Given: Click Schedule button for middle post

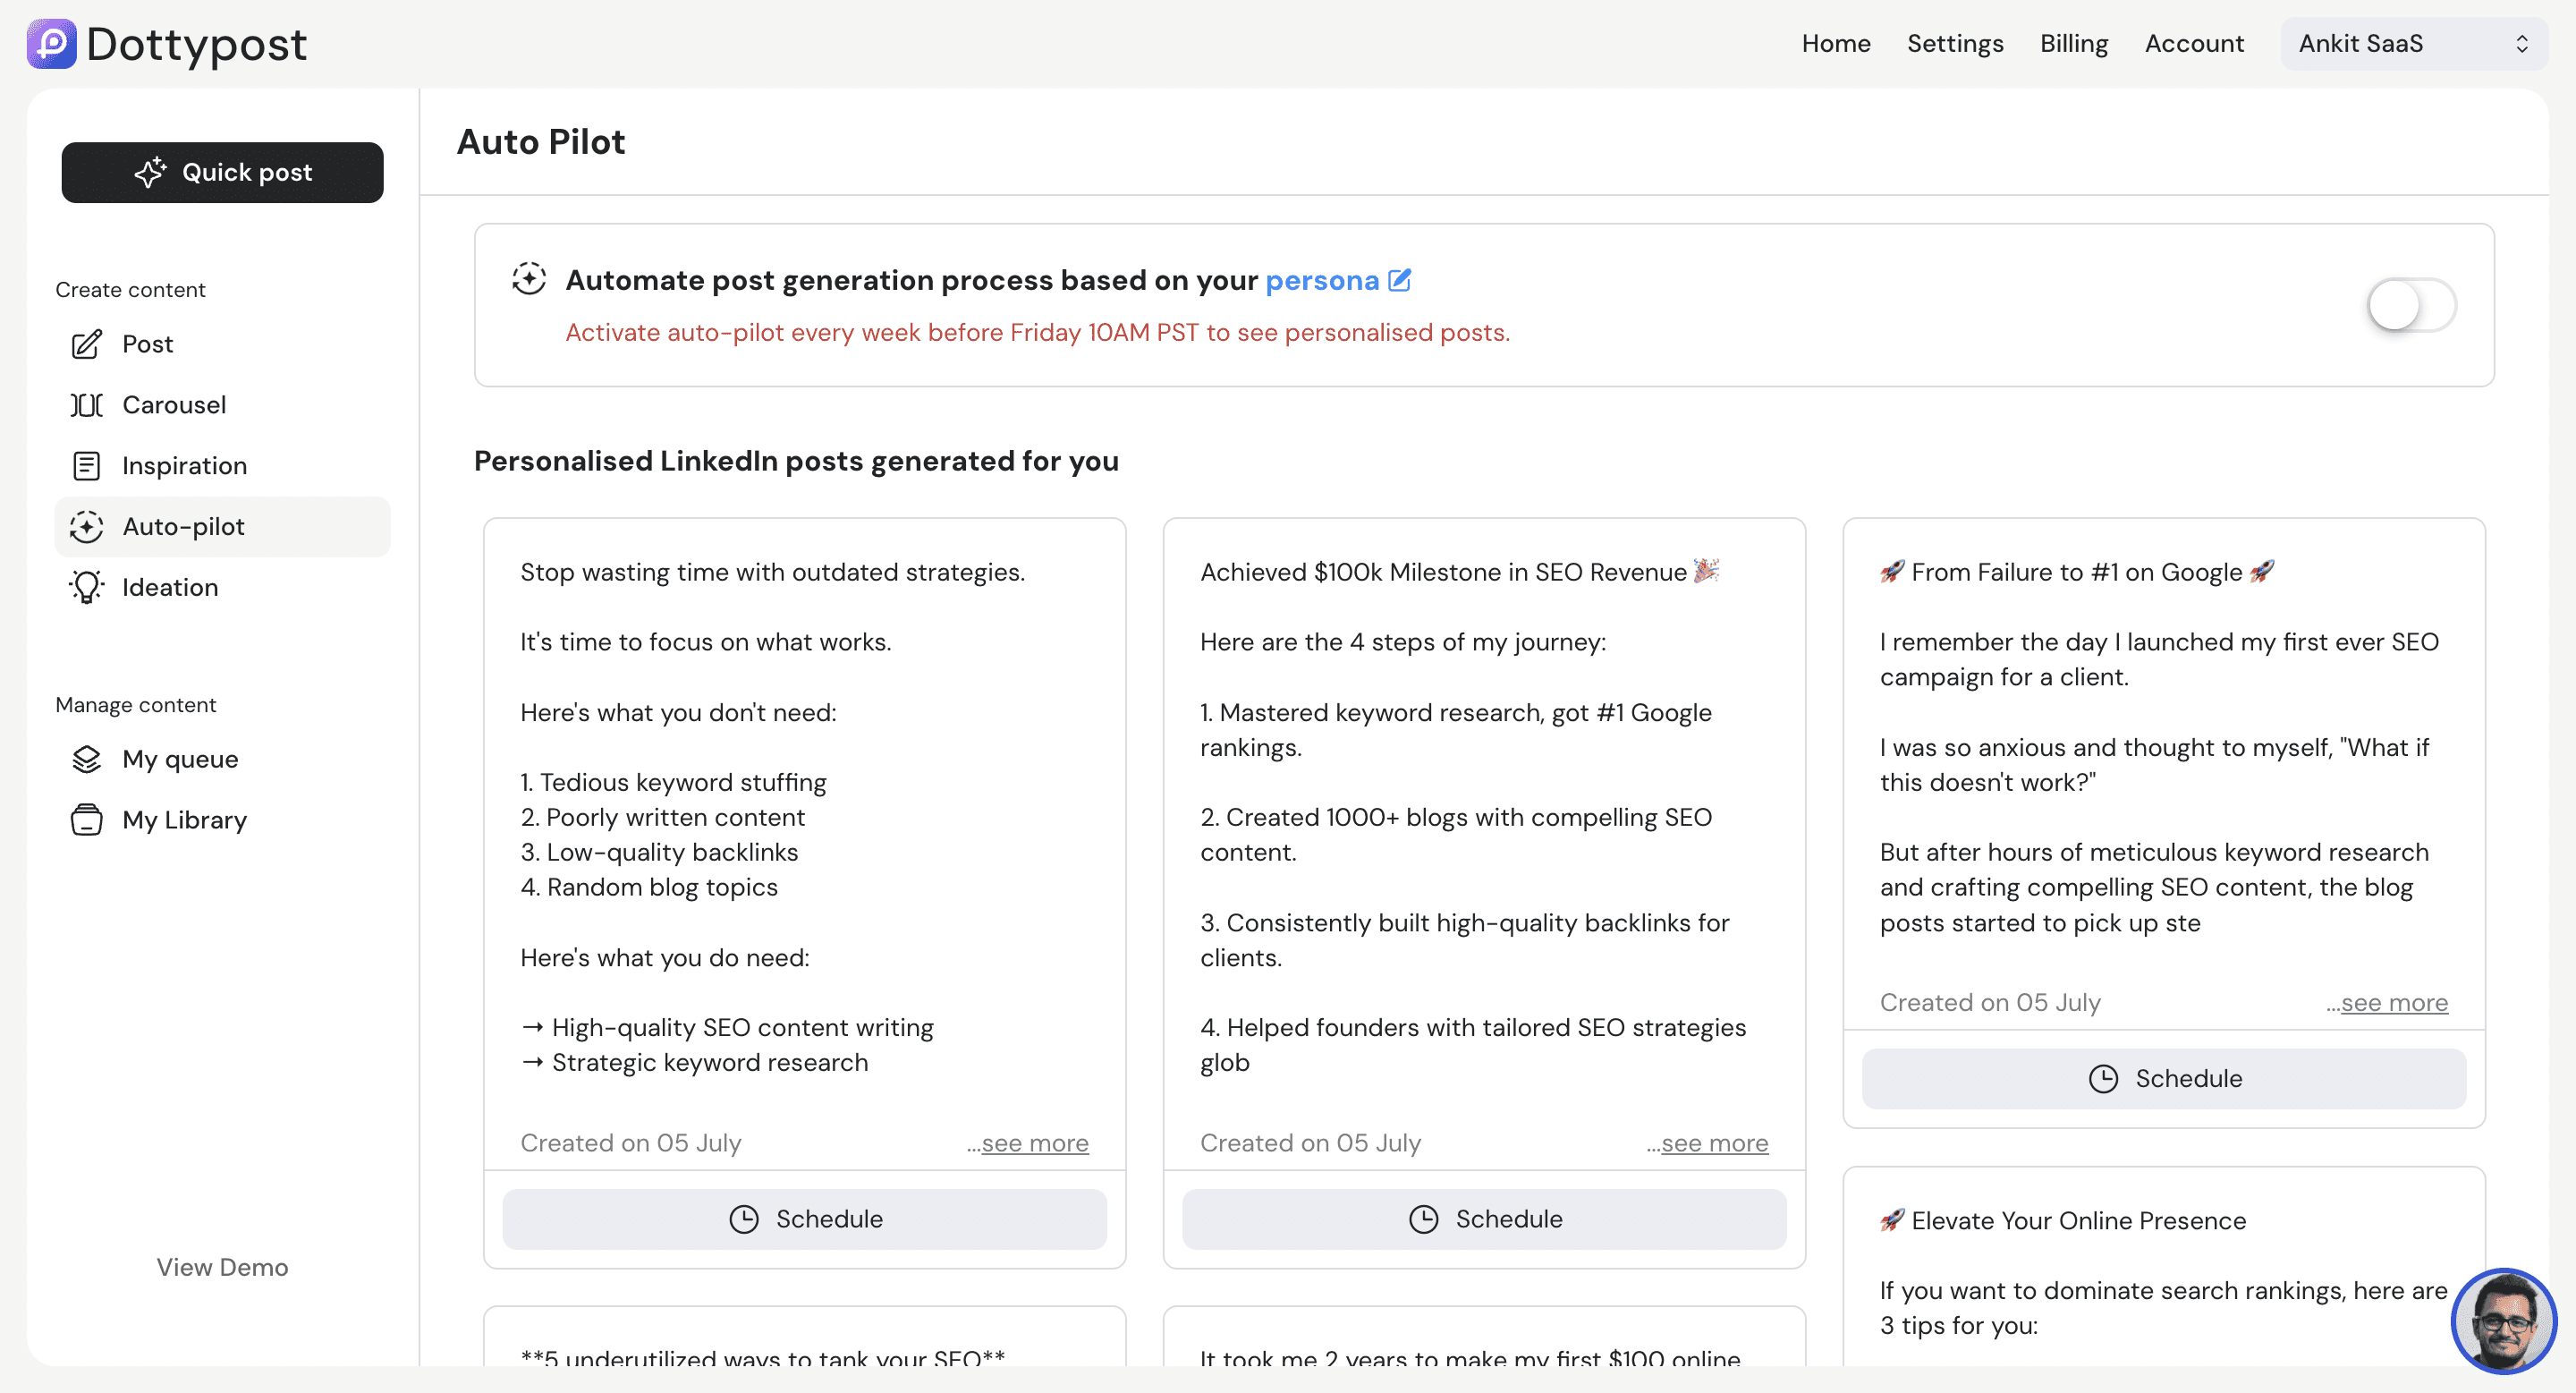Looking at the screenshot, I should click(1484, 1218).
